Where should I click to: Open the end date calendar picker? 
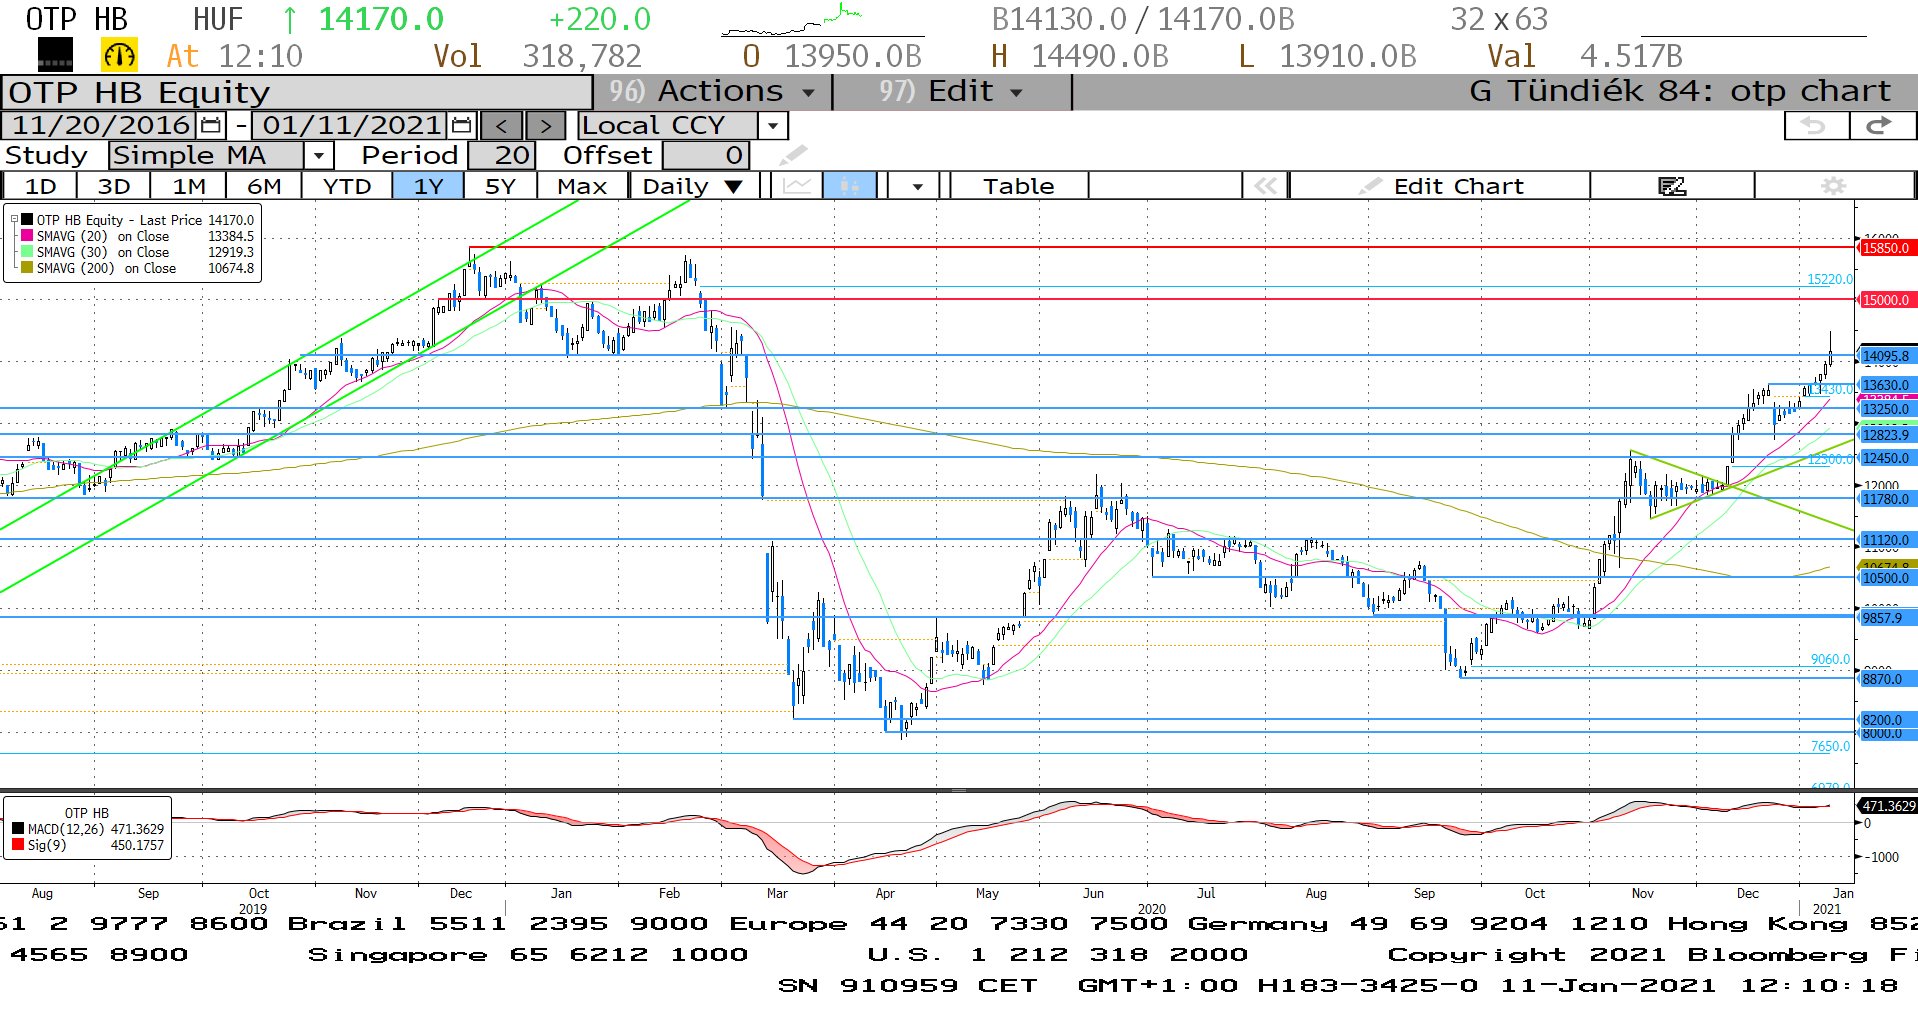pyautogui.click(x=461, y=125)
